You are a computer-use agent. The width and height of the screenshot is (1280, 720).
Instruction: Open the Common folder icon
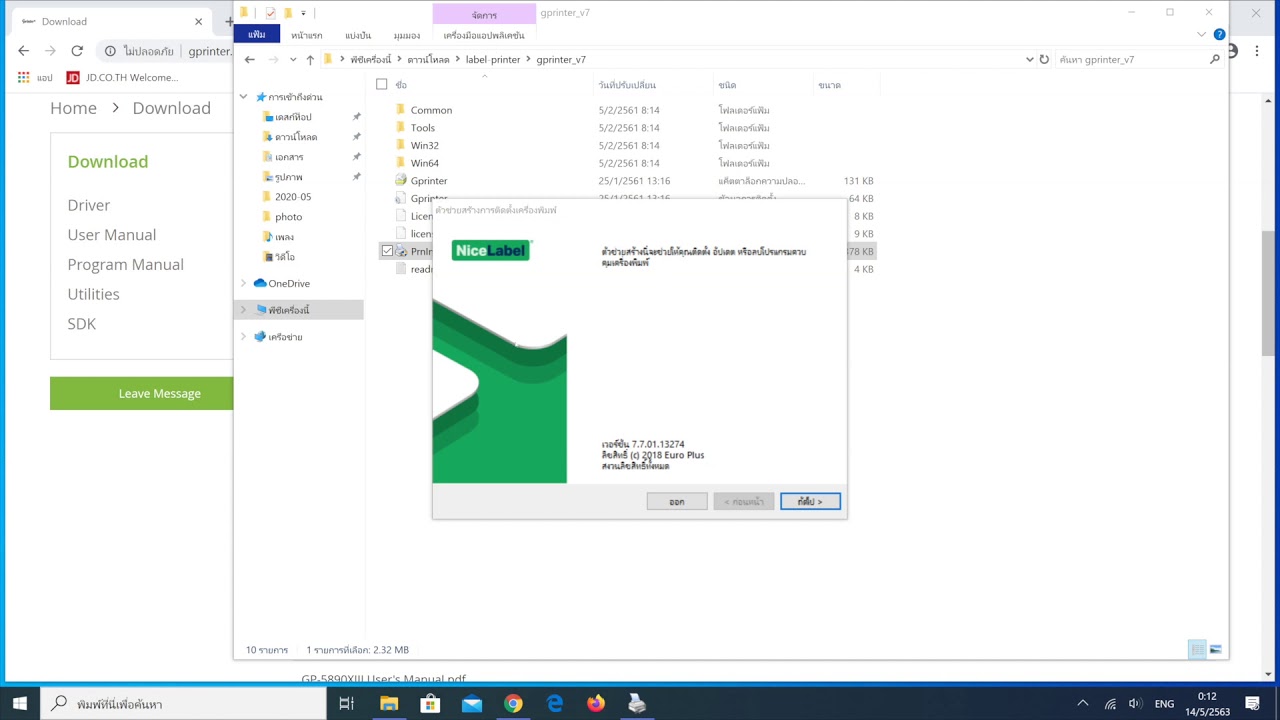click(400, 110)
